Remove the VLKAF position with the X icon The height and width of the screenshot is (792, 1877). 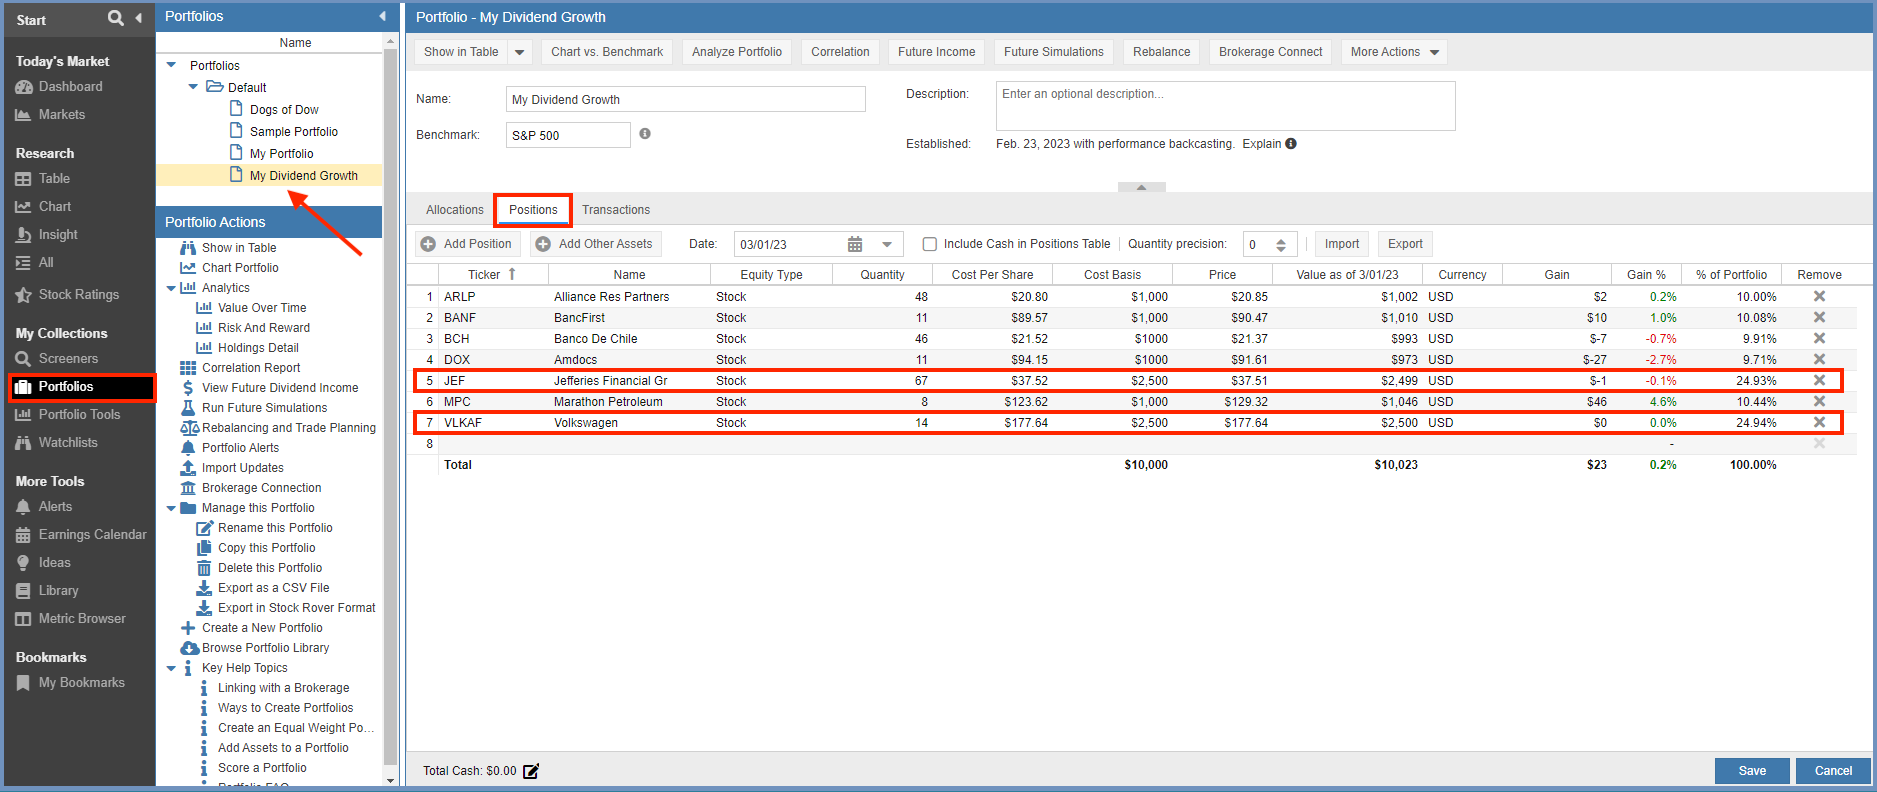pos(1819,422)
